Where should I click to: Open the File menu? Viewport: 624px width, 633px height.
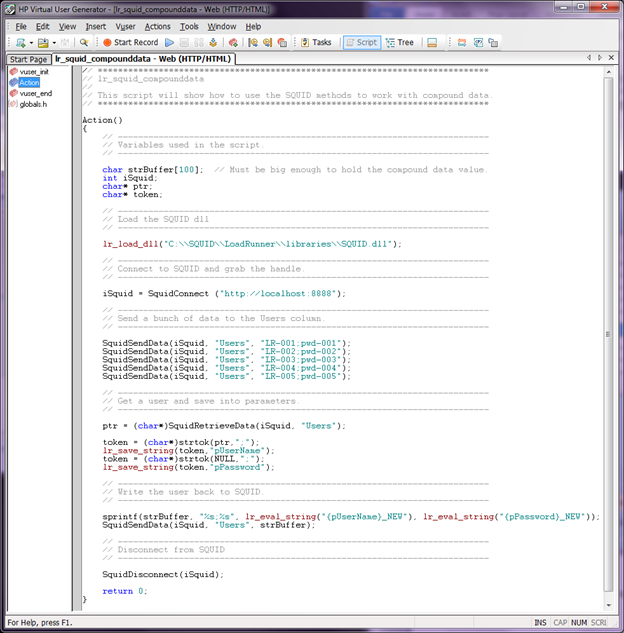[21, 27]
